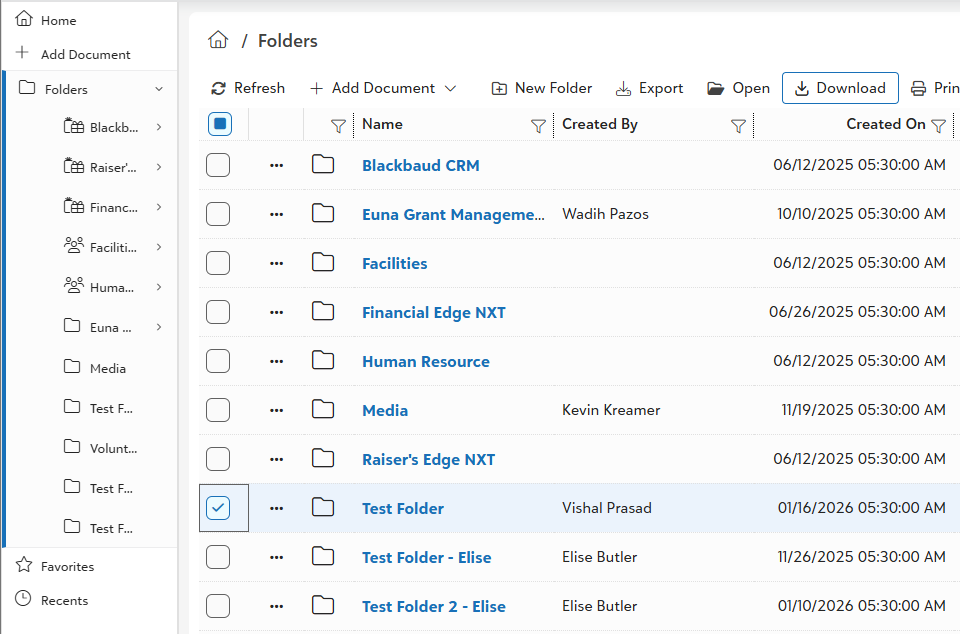Screen dimensions: 960x634
Task: Check the Euna Grant Management row checkbox
Action: pyautogui.click(x=218, y=214)
